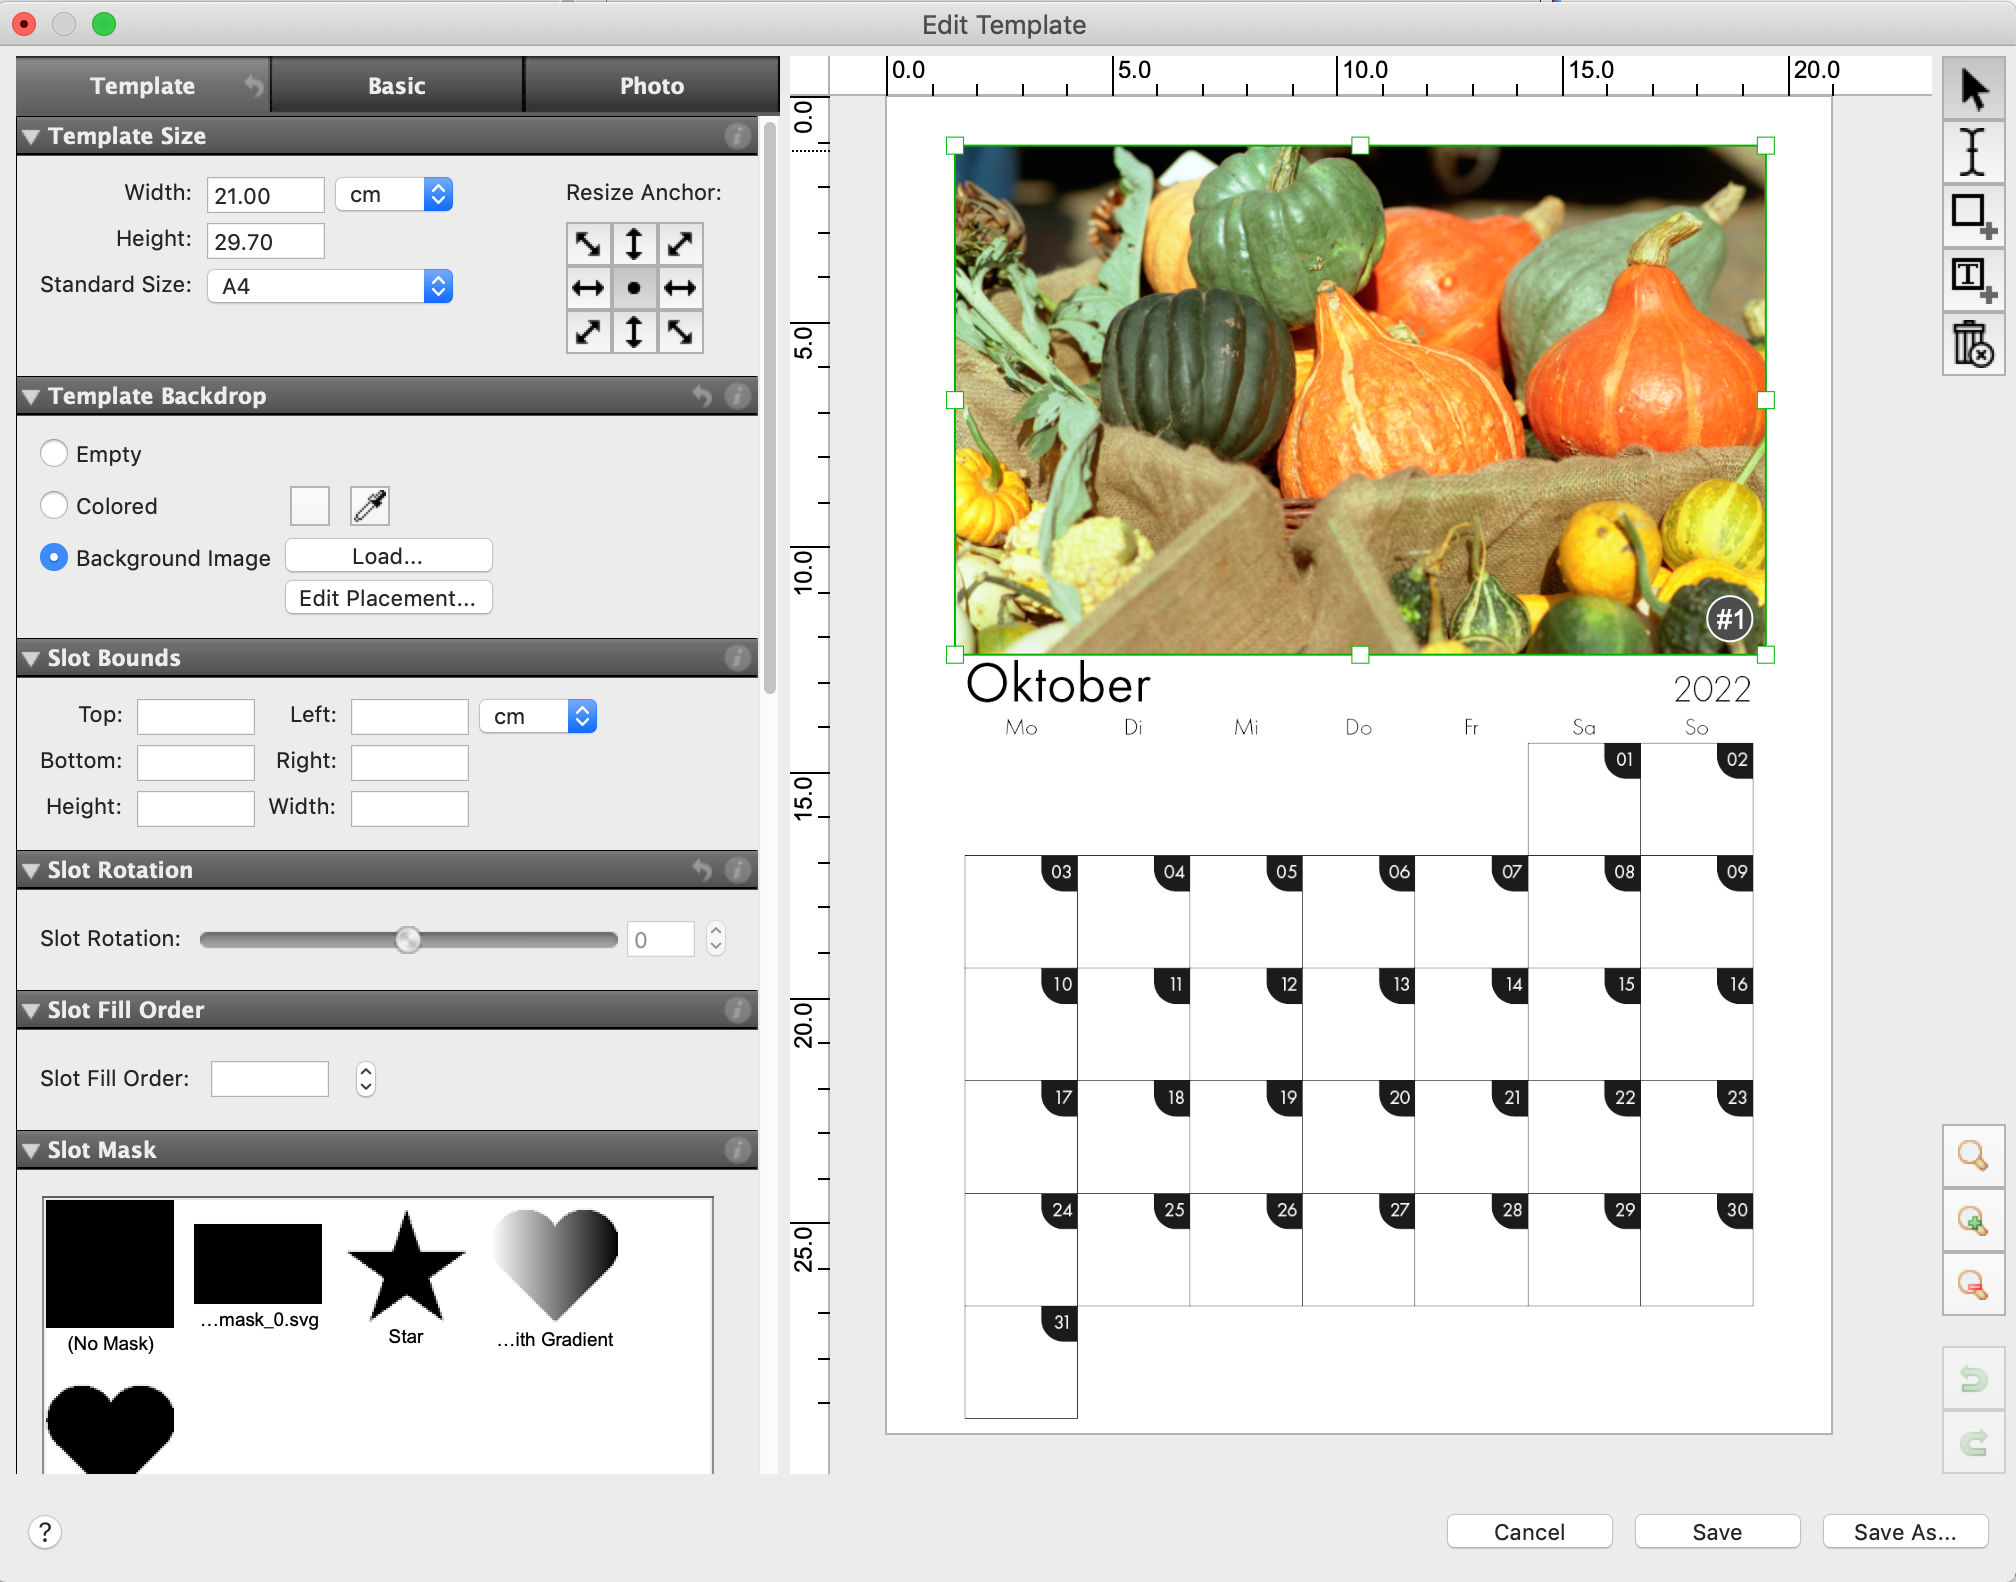Image resolution: width=2016 pixels, height=1582 pixels.
Task: Click the Save As... button
Action: click(1905, 1532)
